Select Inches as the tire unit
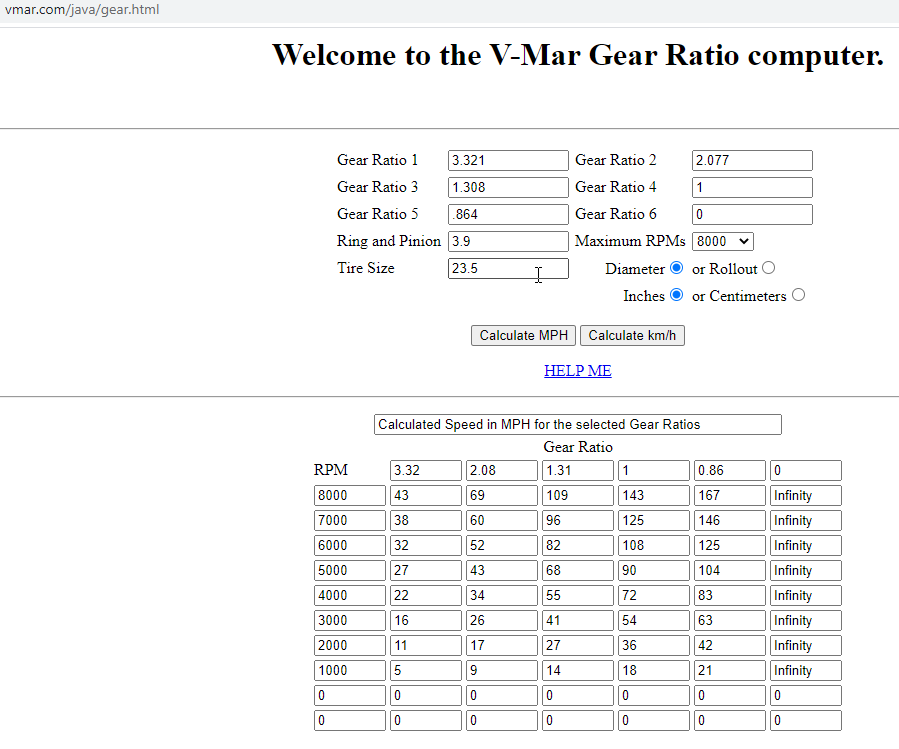Image resolution: width=899 pixels, height=749 pixels. 677,295
